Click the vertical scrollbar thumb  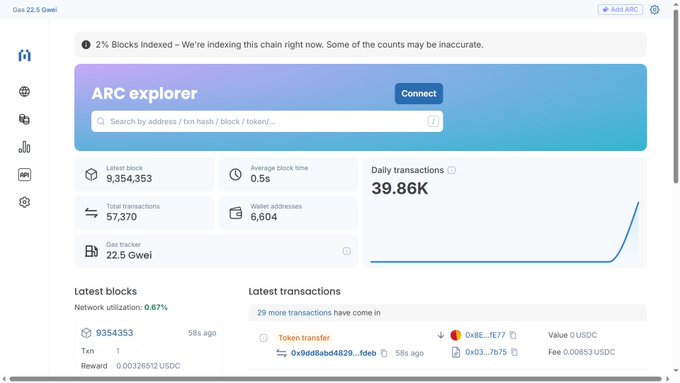click(x=675, y=96)
